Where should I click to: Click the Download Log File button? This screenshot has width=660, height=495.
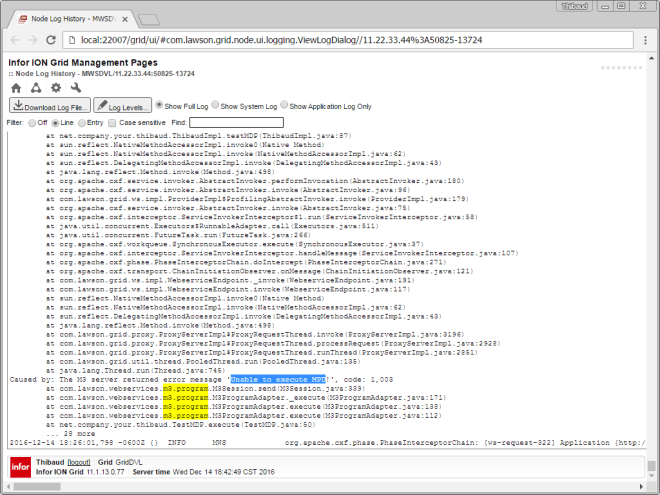(50, 106)
